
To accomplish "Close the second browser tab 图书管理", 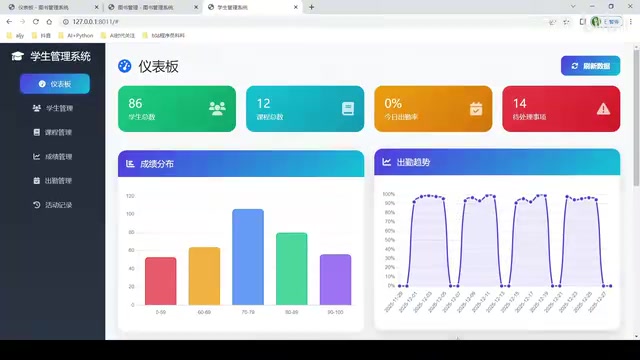I will 196,7.
